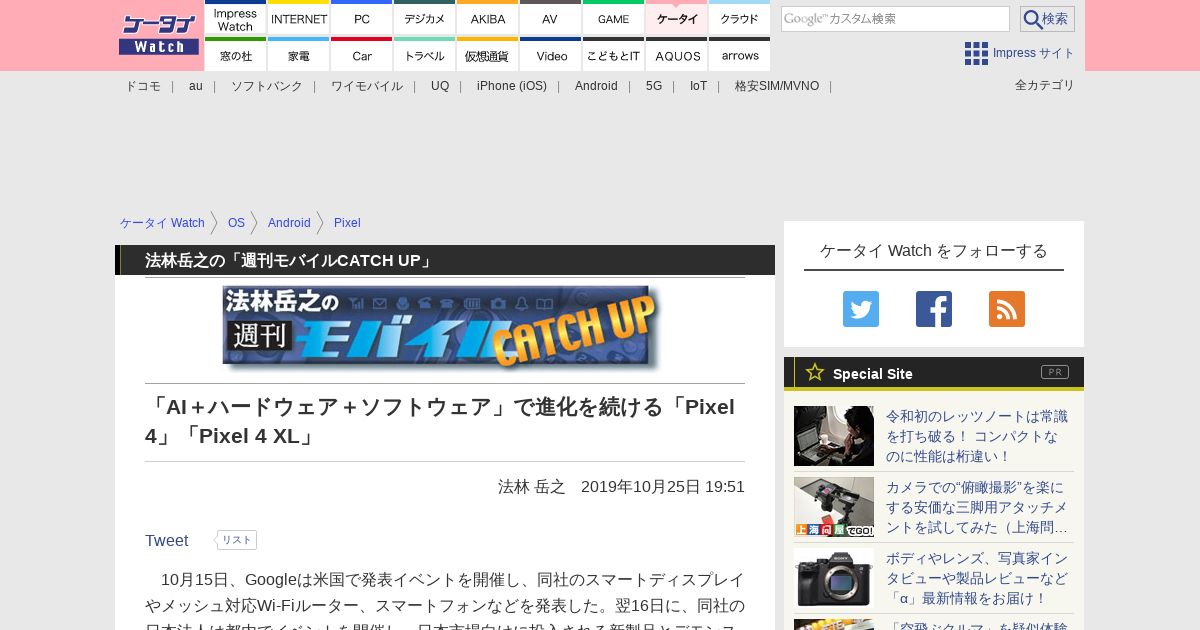
Task: Click the リスト button beside Tweet
Action: 237,540
